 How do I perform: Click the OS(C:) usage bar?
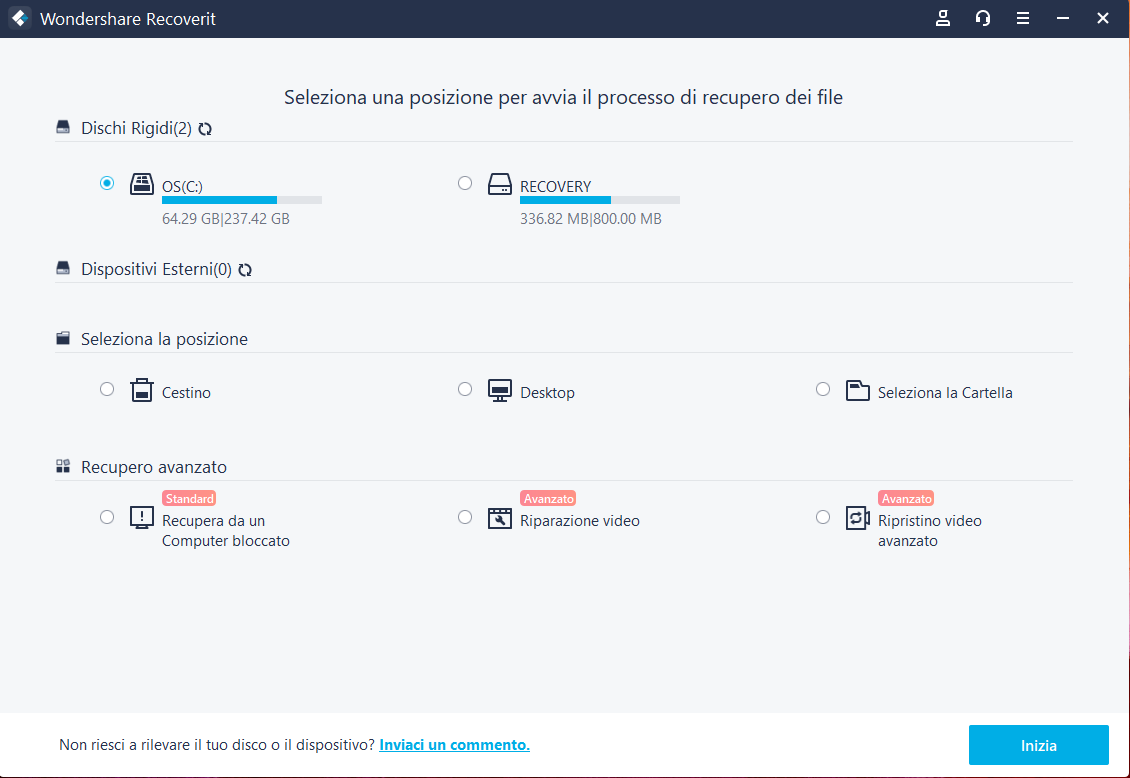click(x=241, y=200)
